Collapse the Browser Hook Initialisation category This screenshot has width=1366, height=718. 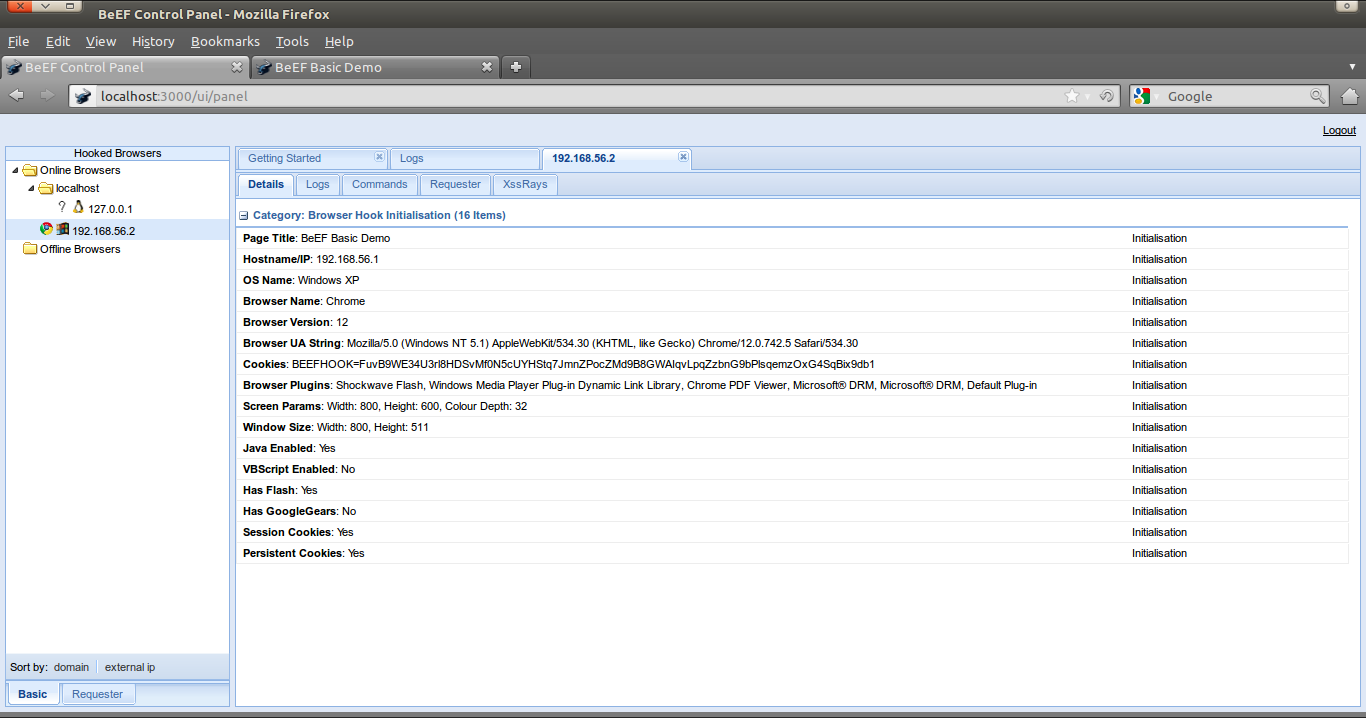(x=244, y=215)
